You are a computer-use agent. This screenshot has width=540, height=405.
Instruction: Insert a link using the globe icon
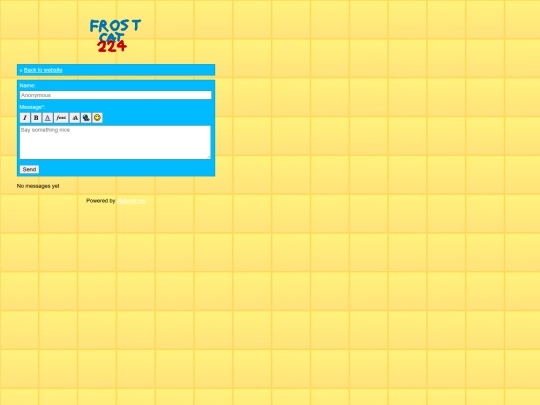point(86,118)
